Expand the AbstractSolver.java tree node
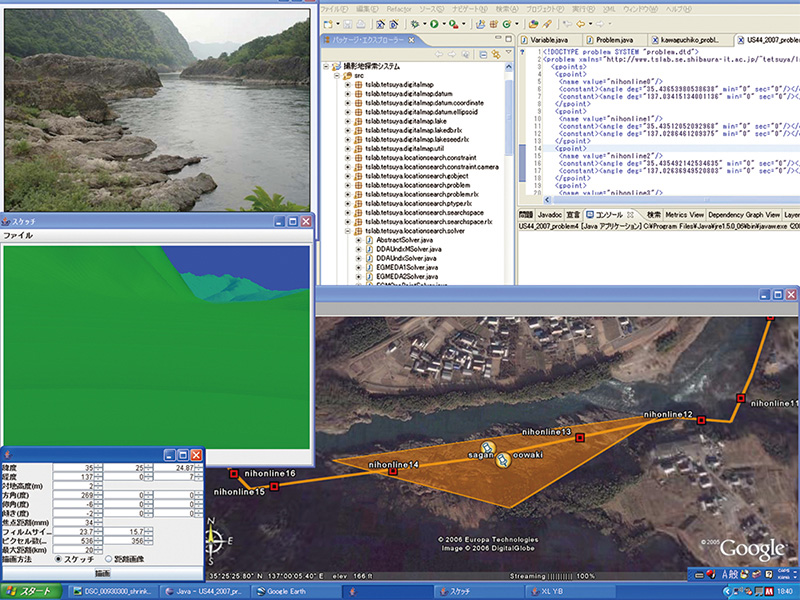Image resolution: width=800 pixels, height=600 pixels. tap(358, 241)
